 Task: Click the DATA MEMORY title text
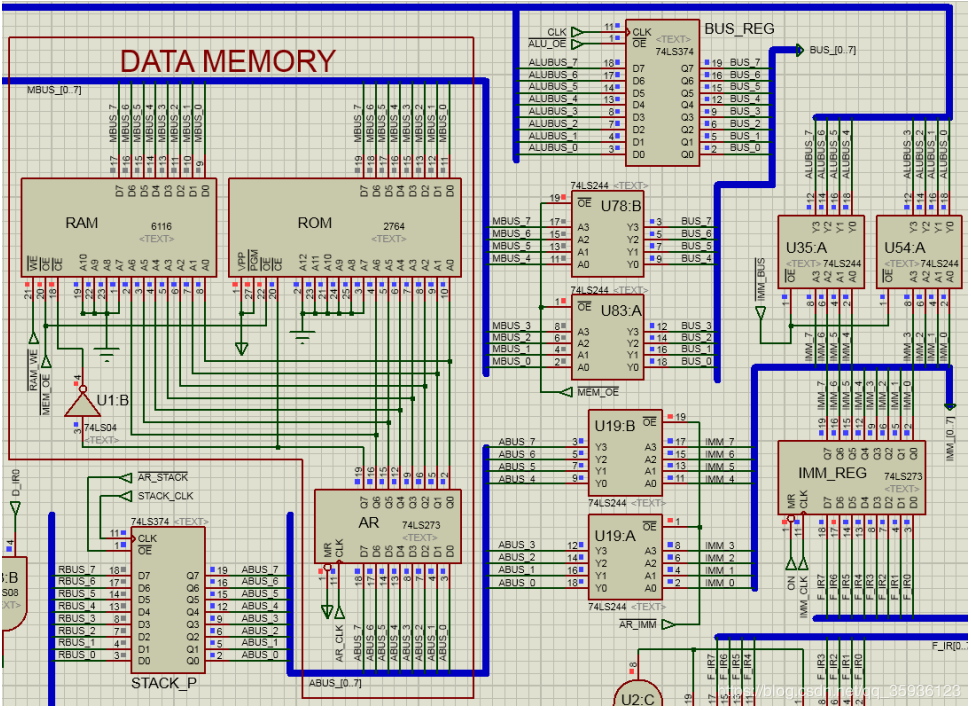pos(228,61)
